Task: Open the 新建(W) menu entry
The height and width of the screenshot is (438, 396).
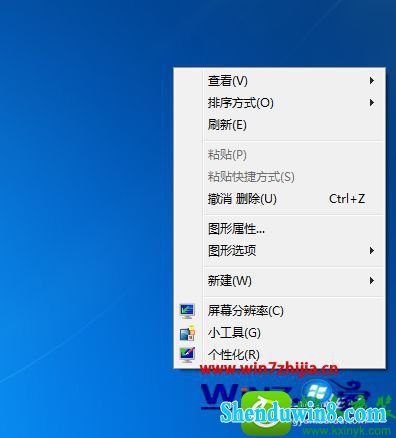Action: 279,281
